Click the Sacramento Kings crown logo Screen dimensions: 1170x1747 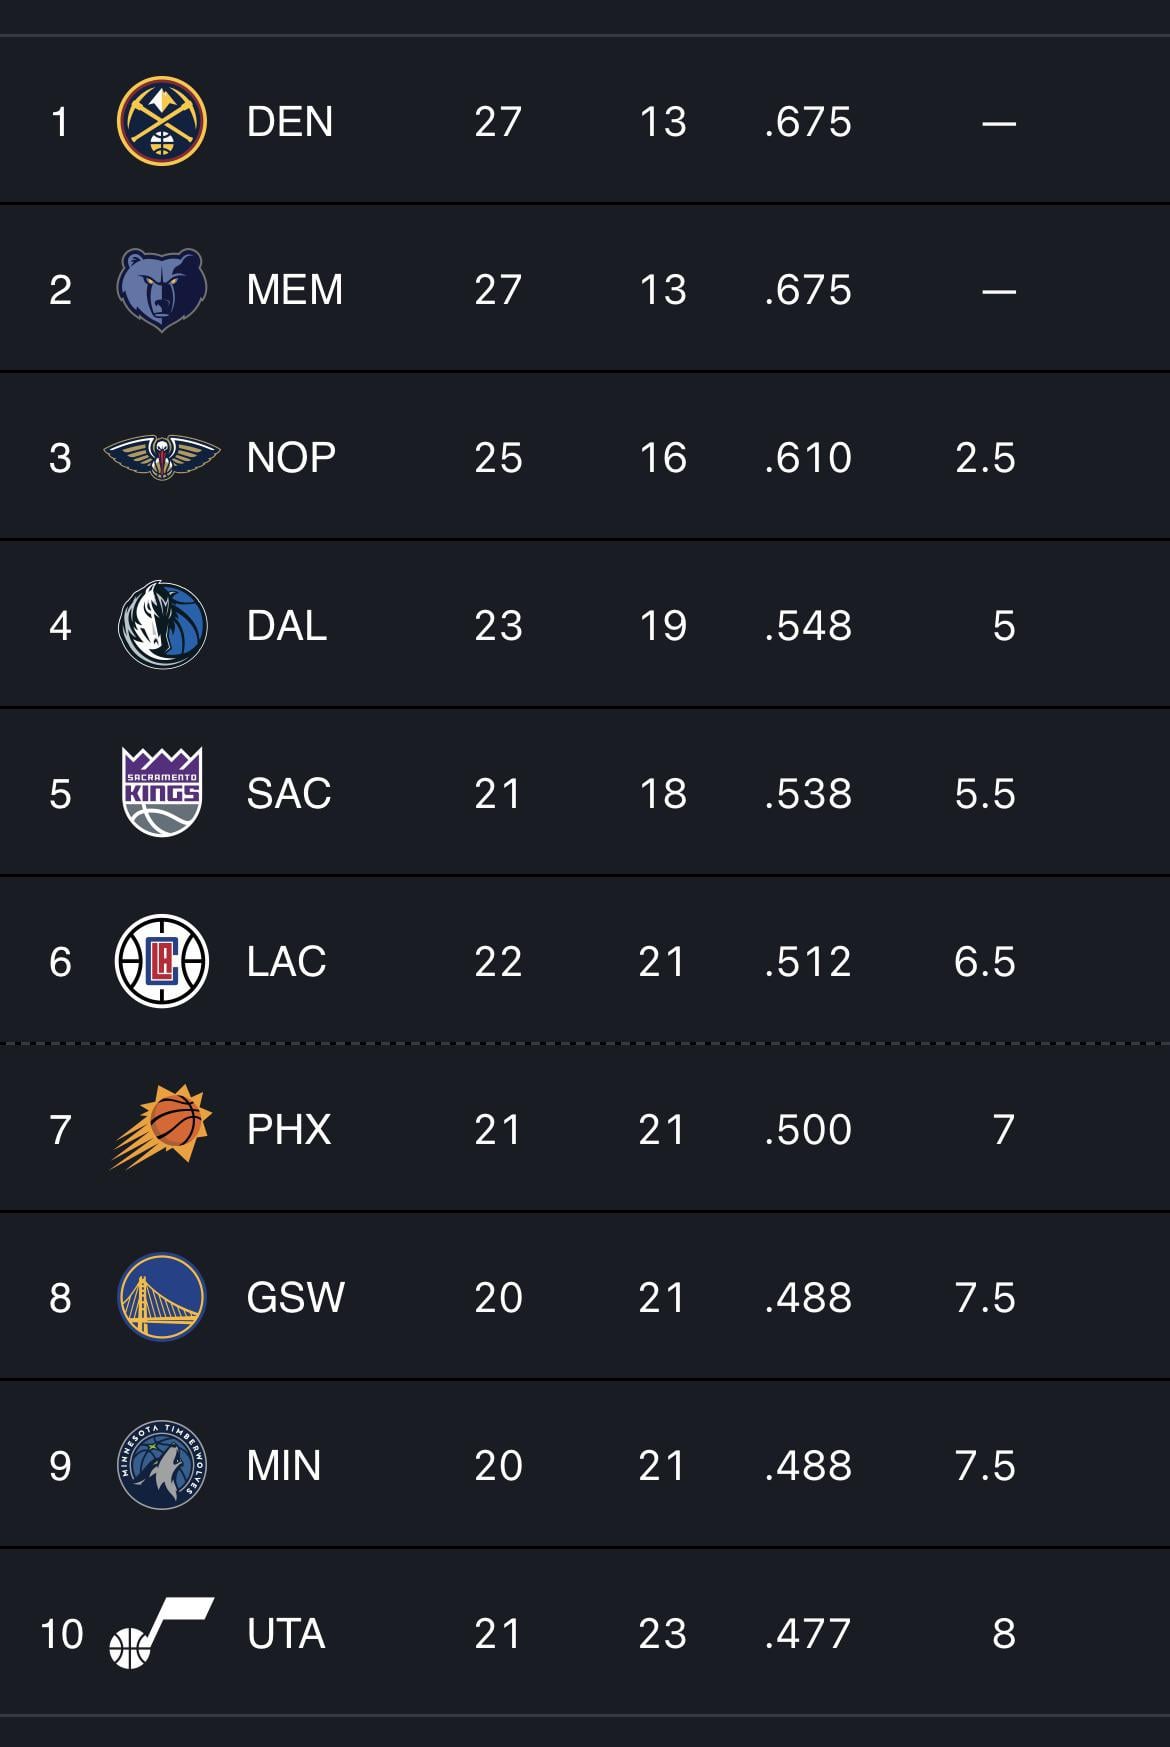tap(162, 792)
